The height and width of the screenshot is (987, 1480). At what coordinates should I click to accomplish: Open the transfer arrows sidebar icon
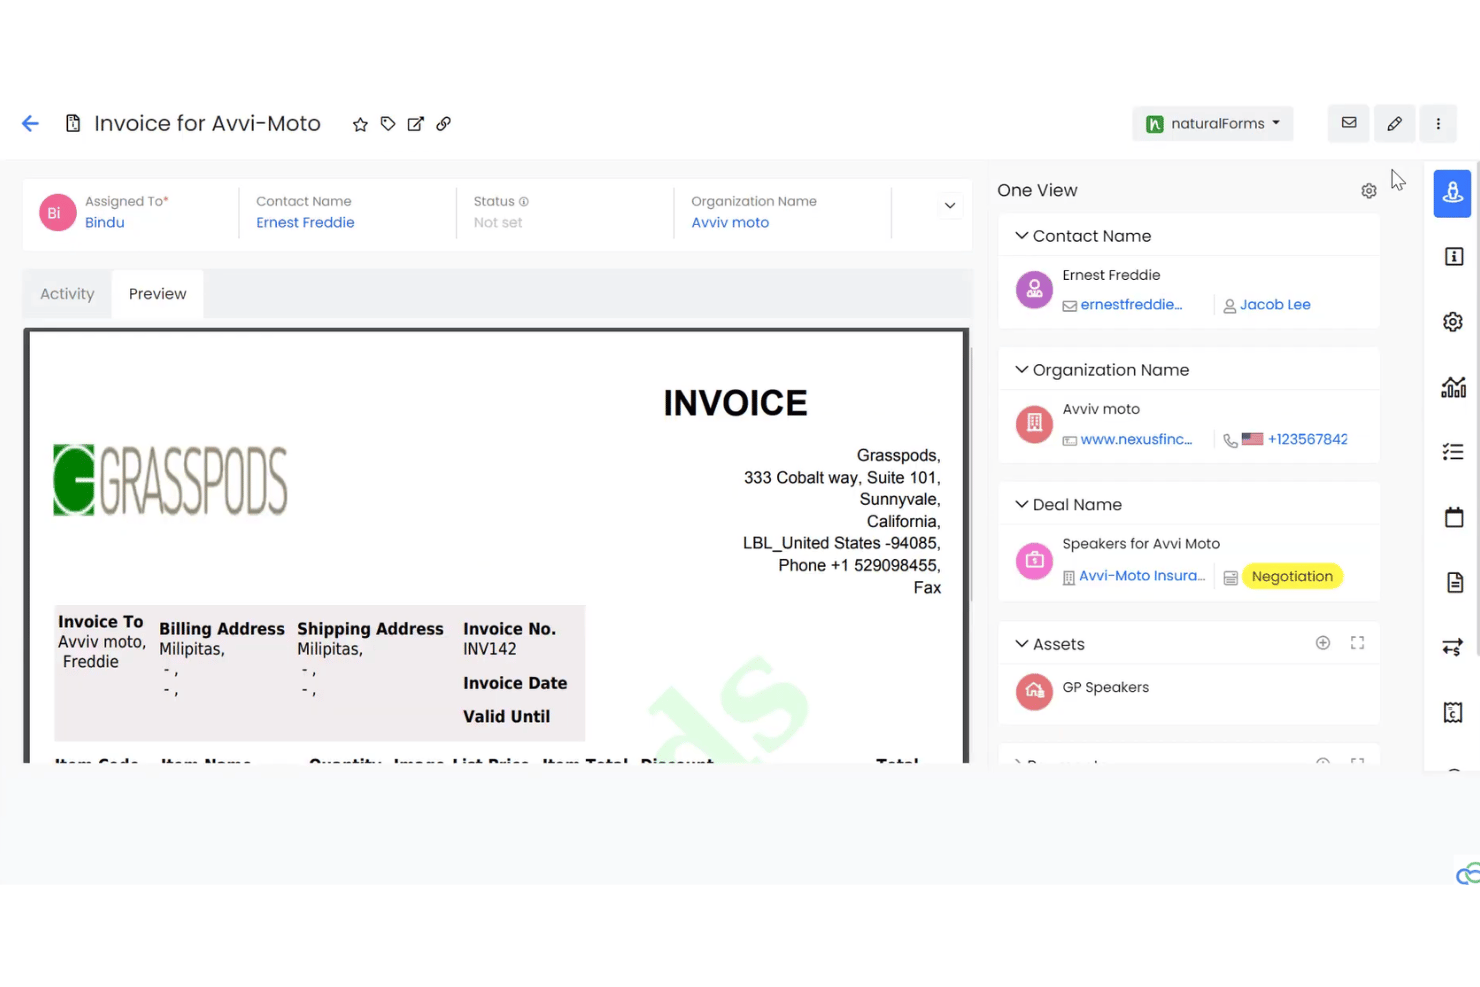point(1453,647)
